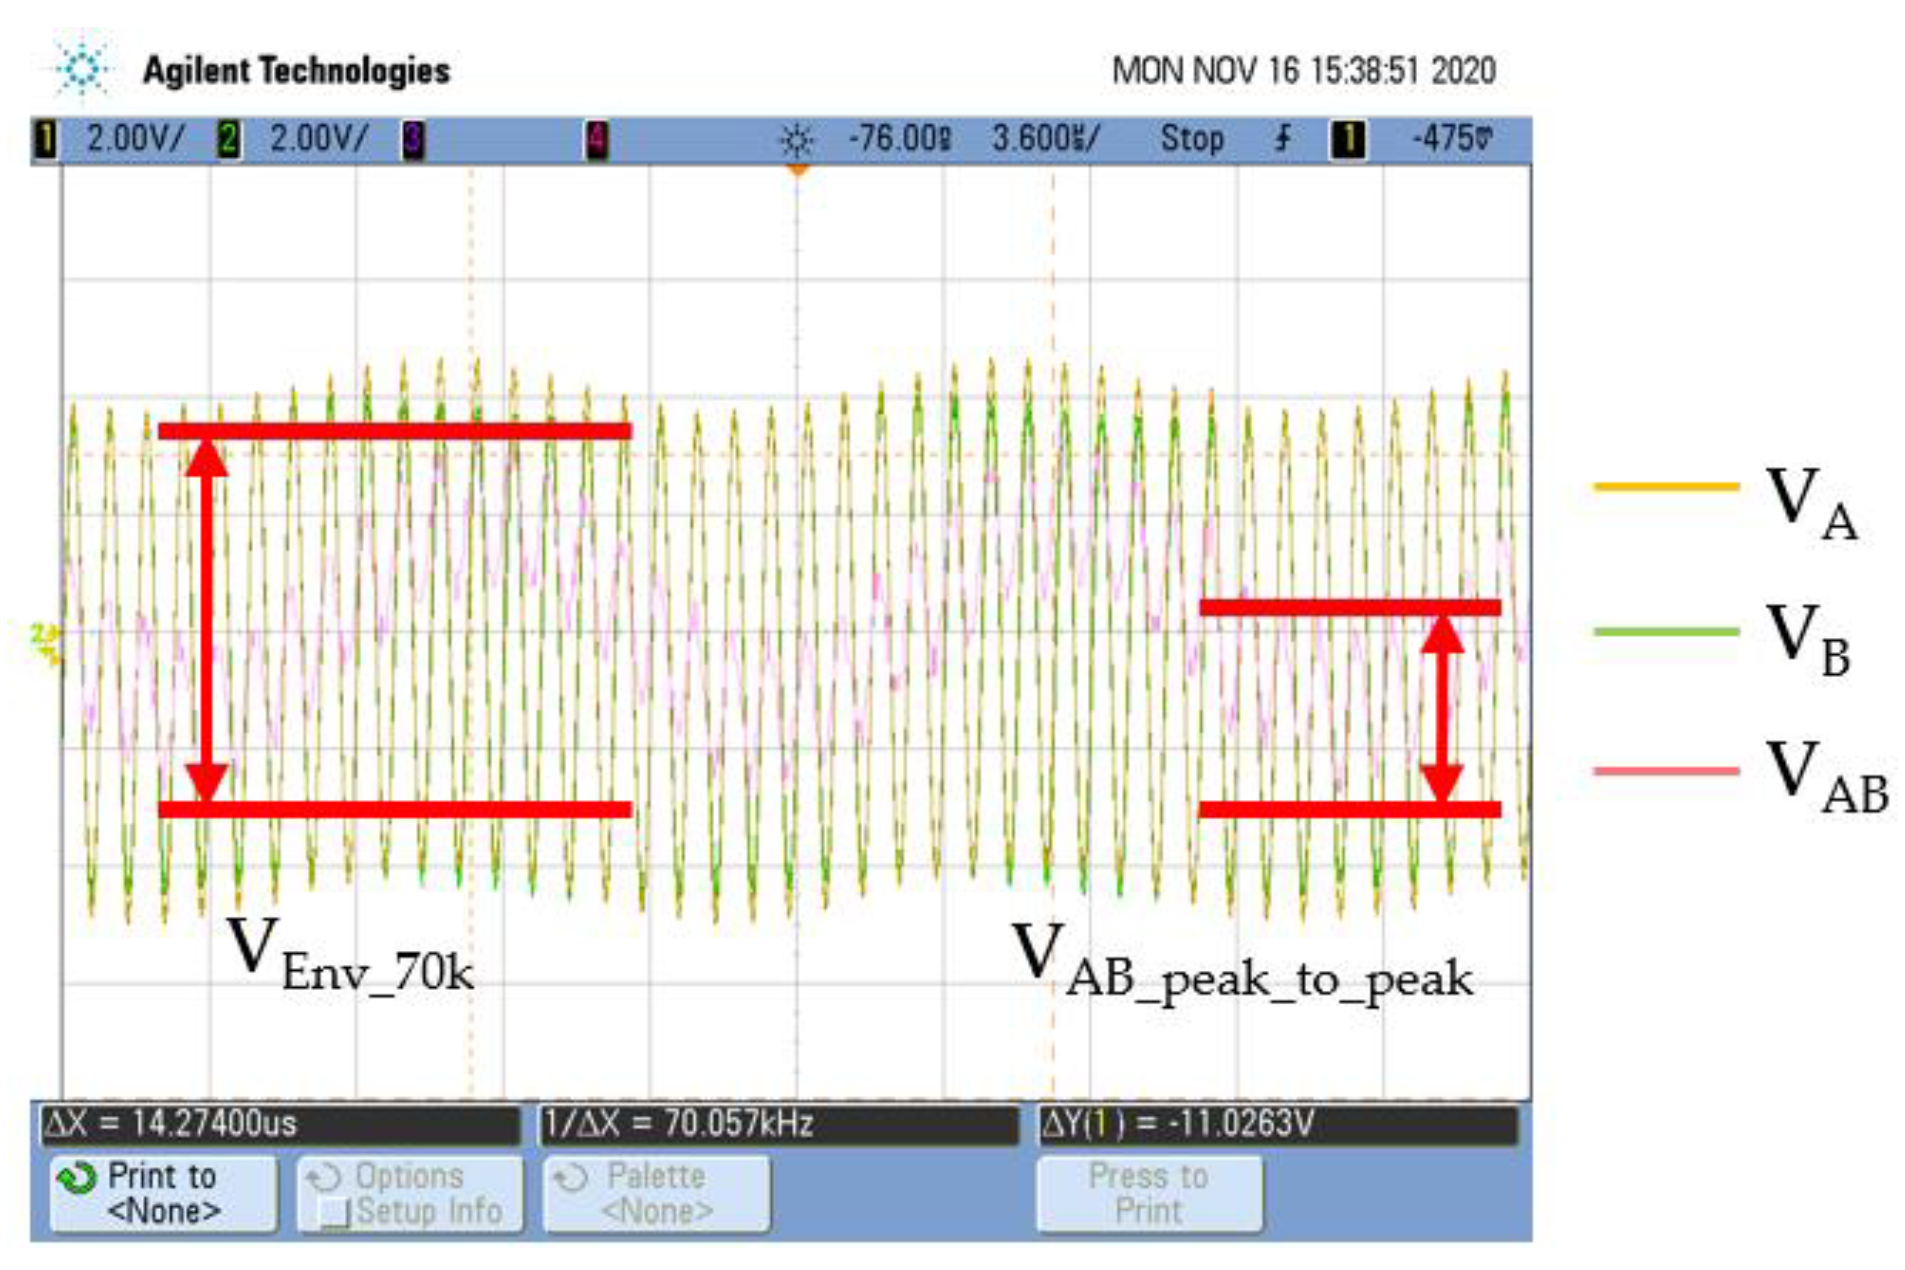The image size is (1905, 1270).
Task: Click the 1/ΔX = 70.057kHz readout
Action: click(779, 1124)
